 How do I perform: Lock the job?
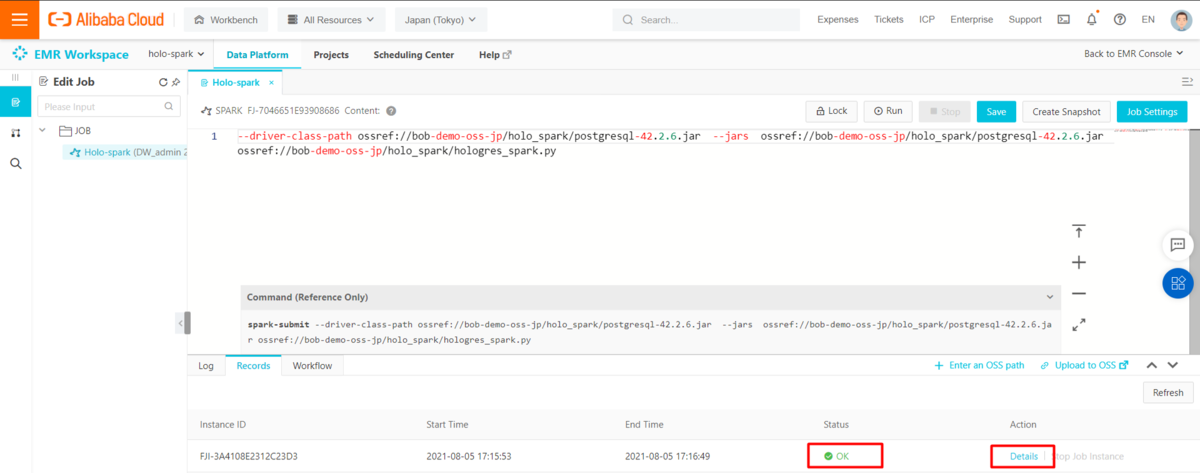[x=831, y=111]
